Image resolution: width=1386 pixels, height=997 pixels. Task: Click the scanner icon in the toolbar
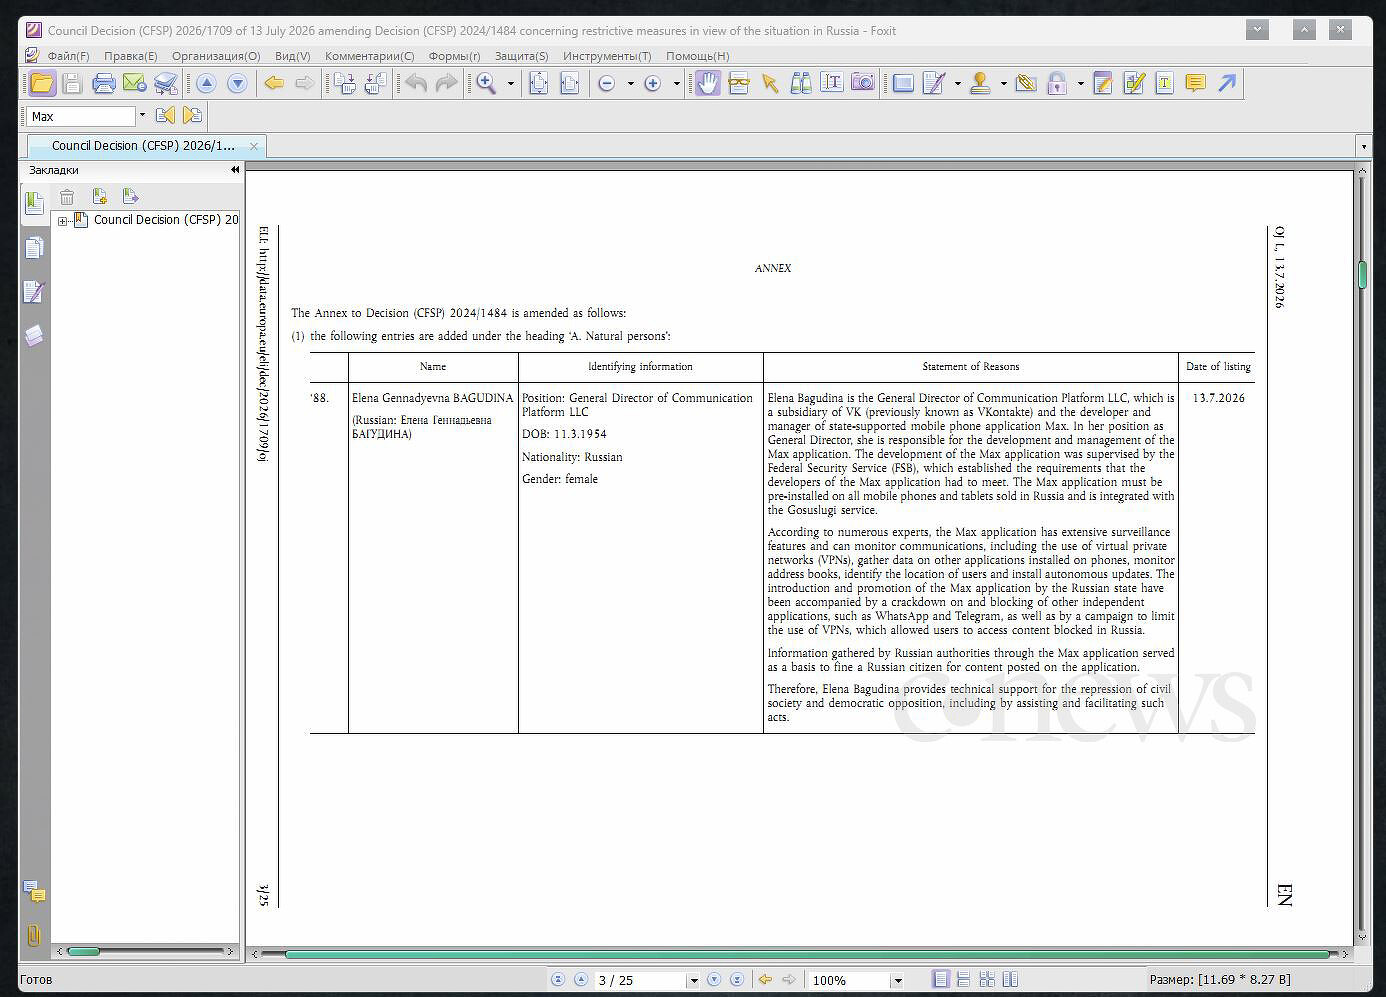[x=165, y=84]
